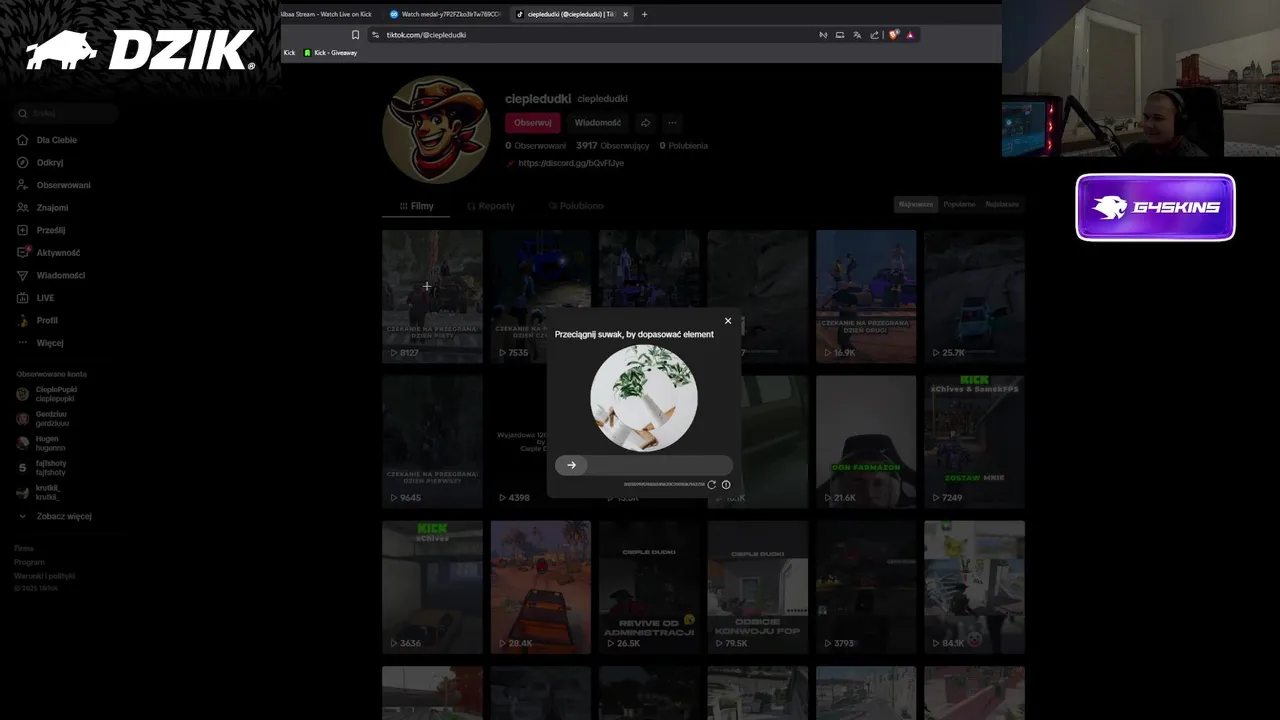1280x720 pixels.
Task: Click the TikTok search field
Action: click(x=65, y=114)
